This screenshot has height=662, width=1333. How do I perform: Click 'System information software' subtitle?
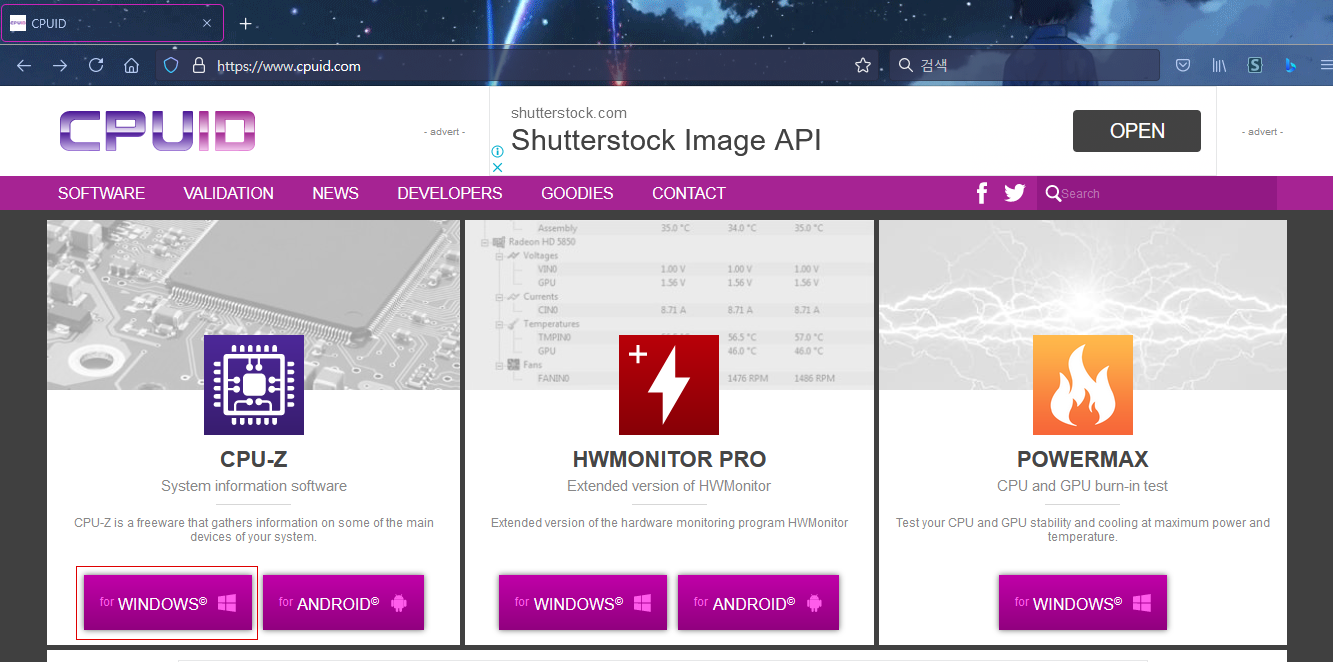(x=254, y=486)
